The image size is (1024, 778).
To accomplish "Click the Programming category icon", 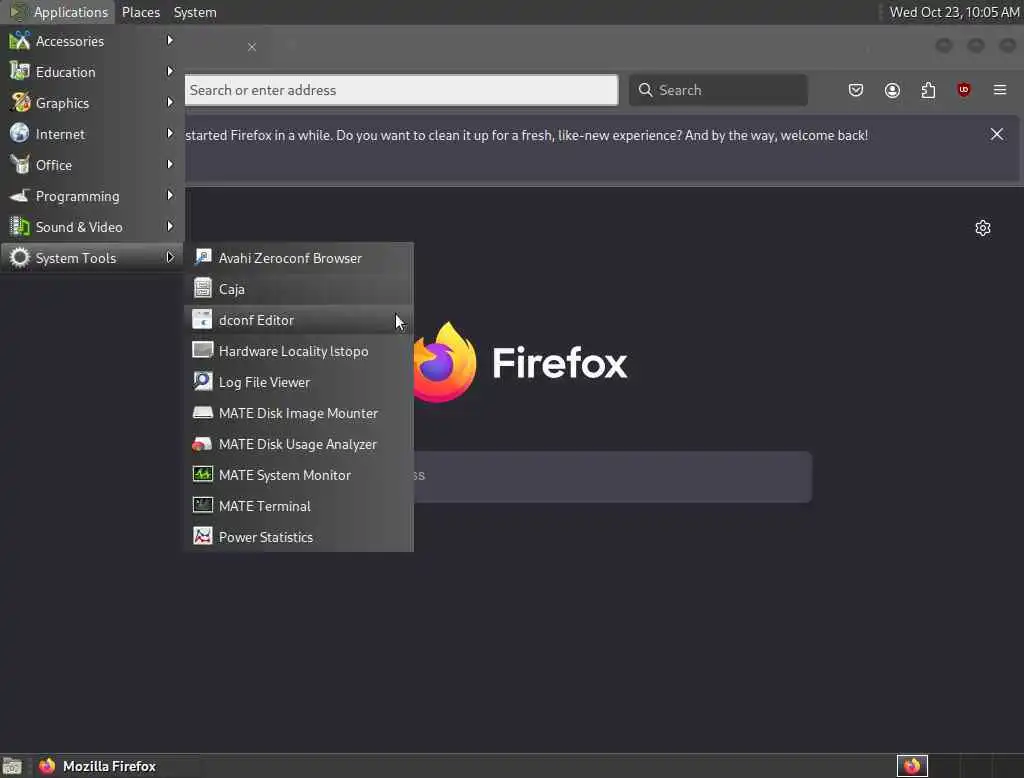I will [20, 195].
